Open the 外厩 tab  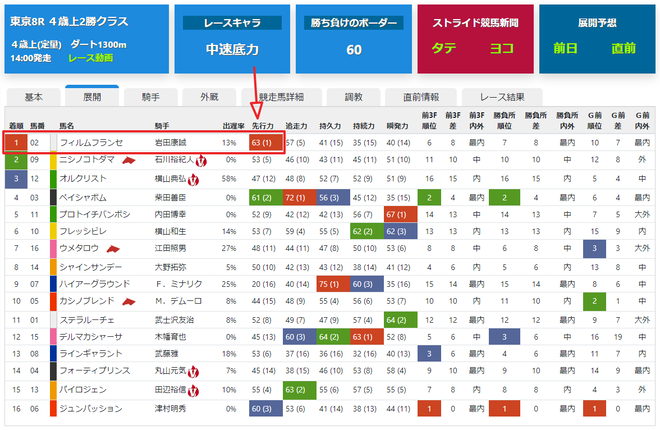tap(209, 97)
